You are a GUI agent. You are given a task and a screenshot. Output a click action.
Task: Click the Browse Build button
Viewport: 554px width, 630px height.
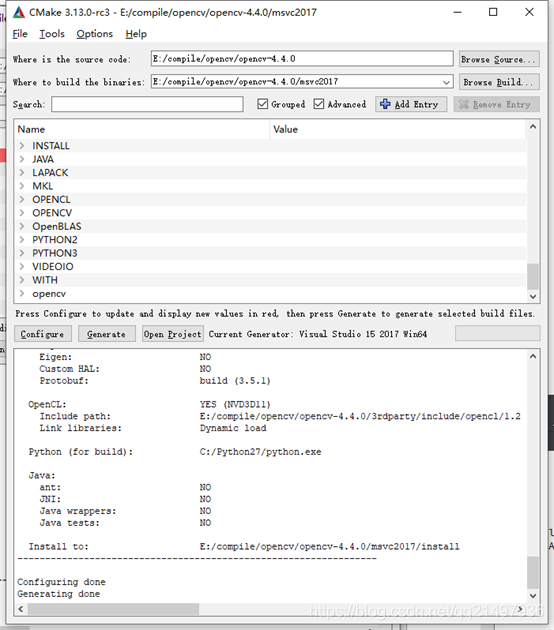[499, 82]
